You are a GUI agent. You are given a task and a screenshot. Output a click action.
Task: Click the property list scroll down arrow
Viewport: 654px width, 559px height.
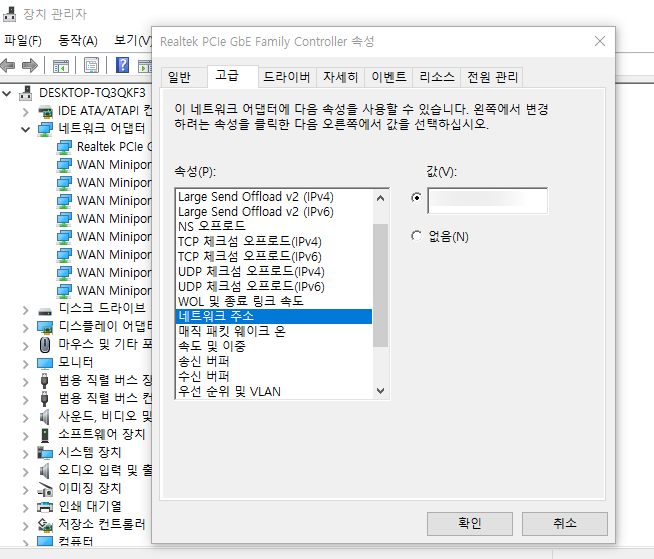(380, 391)
